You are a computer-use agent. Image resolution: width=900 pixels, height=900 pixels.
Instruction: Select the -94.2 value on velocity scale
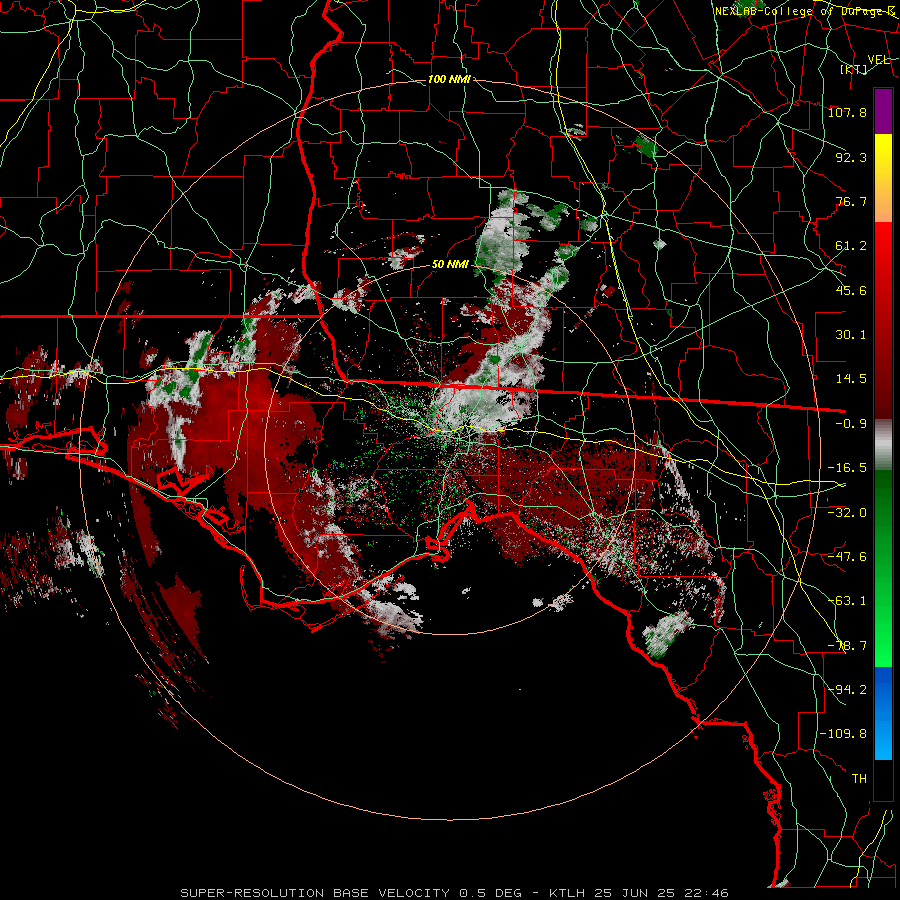tap(847, 690)
